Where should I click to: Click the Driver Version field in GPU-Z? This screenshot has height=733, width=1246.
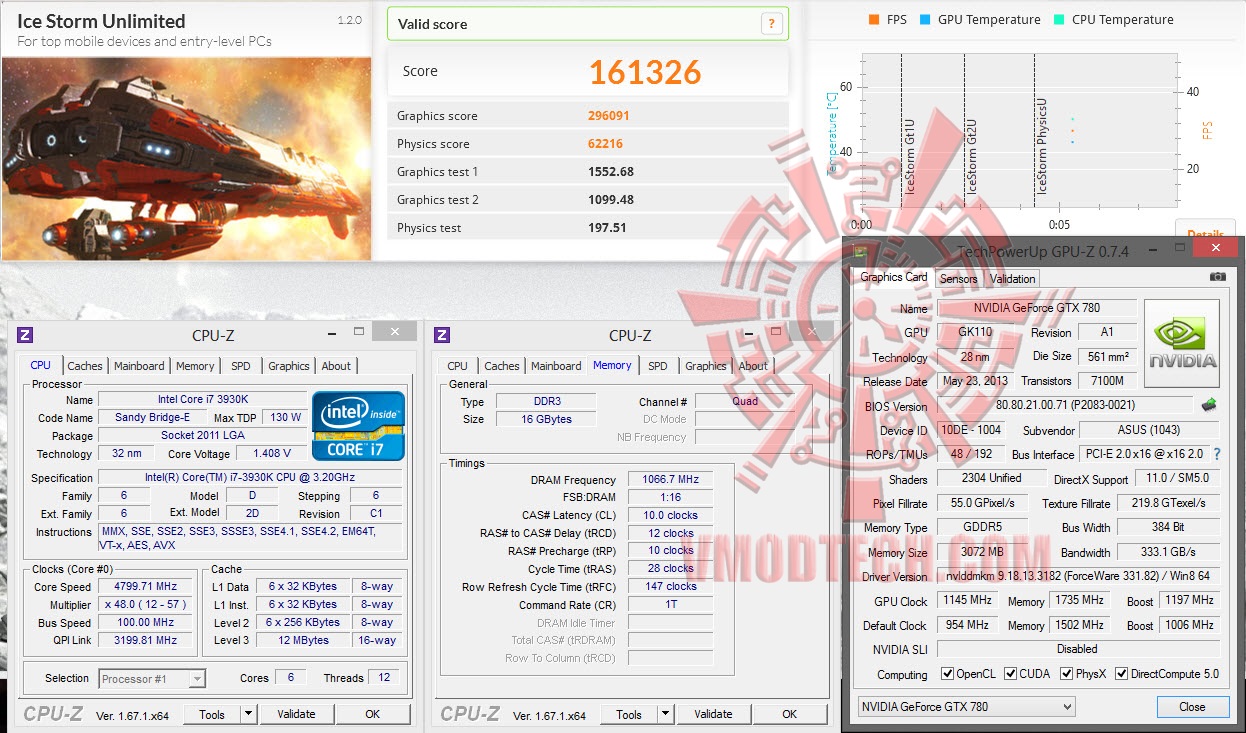(x=1078, y=576)
